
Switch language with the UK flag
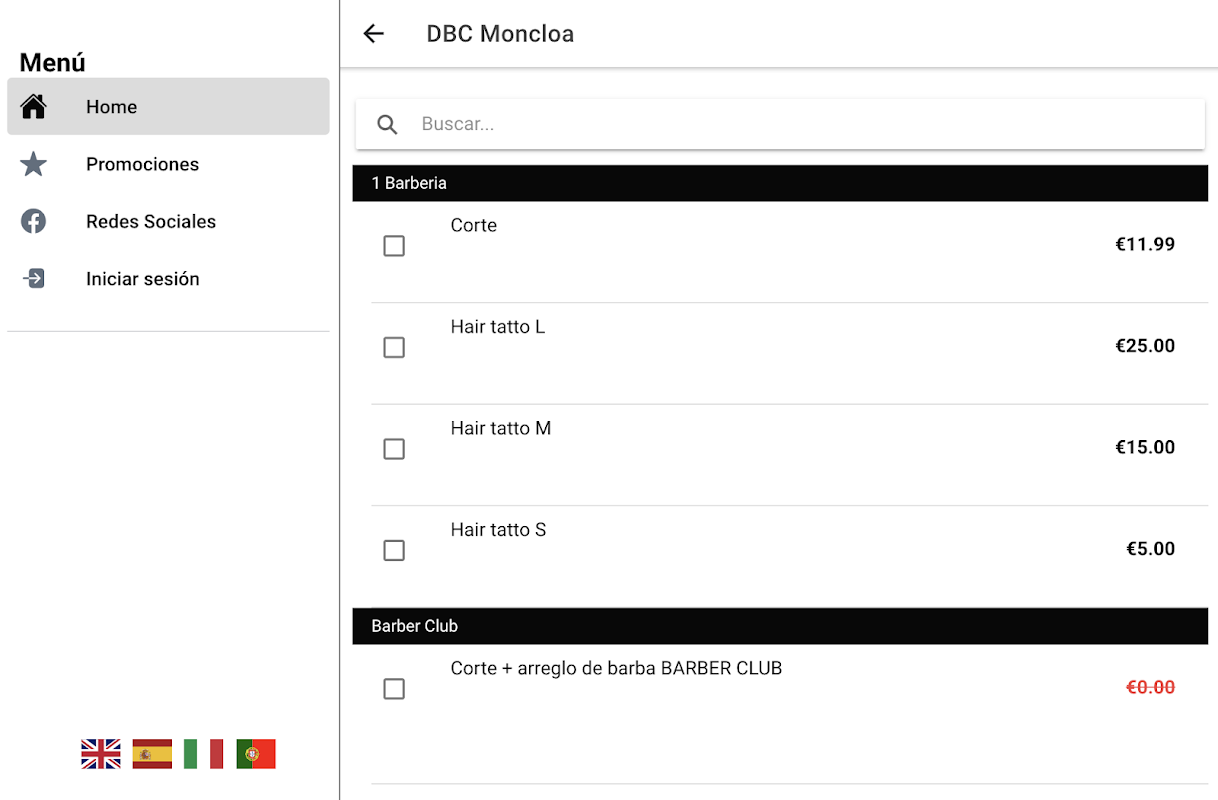[101, 754]
